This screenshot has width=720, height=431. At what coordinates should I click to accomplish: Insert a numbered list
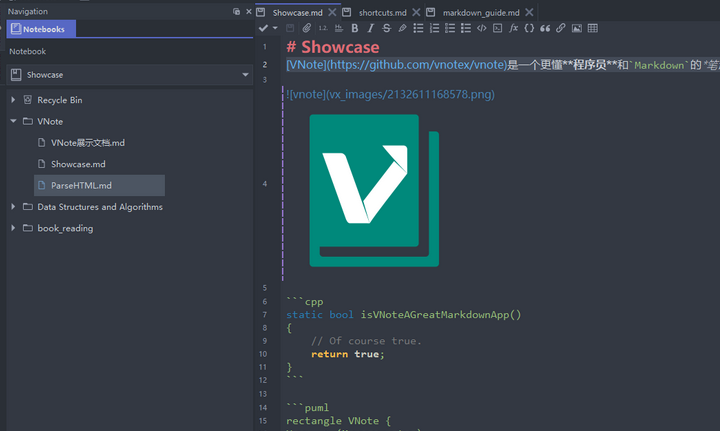click(434, 28)
